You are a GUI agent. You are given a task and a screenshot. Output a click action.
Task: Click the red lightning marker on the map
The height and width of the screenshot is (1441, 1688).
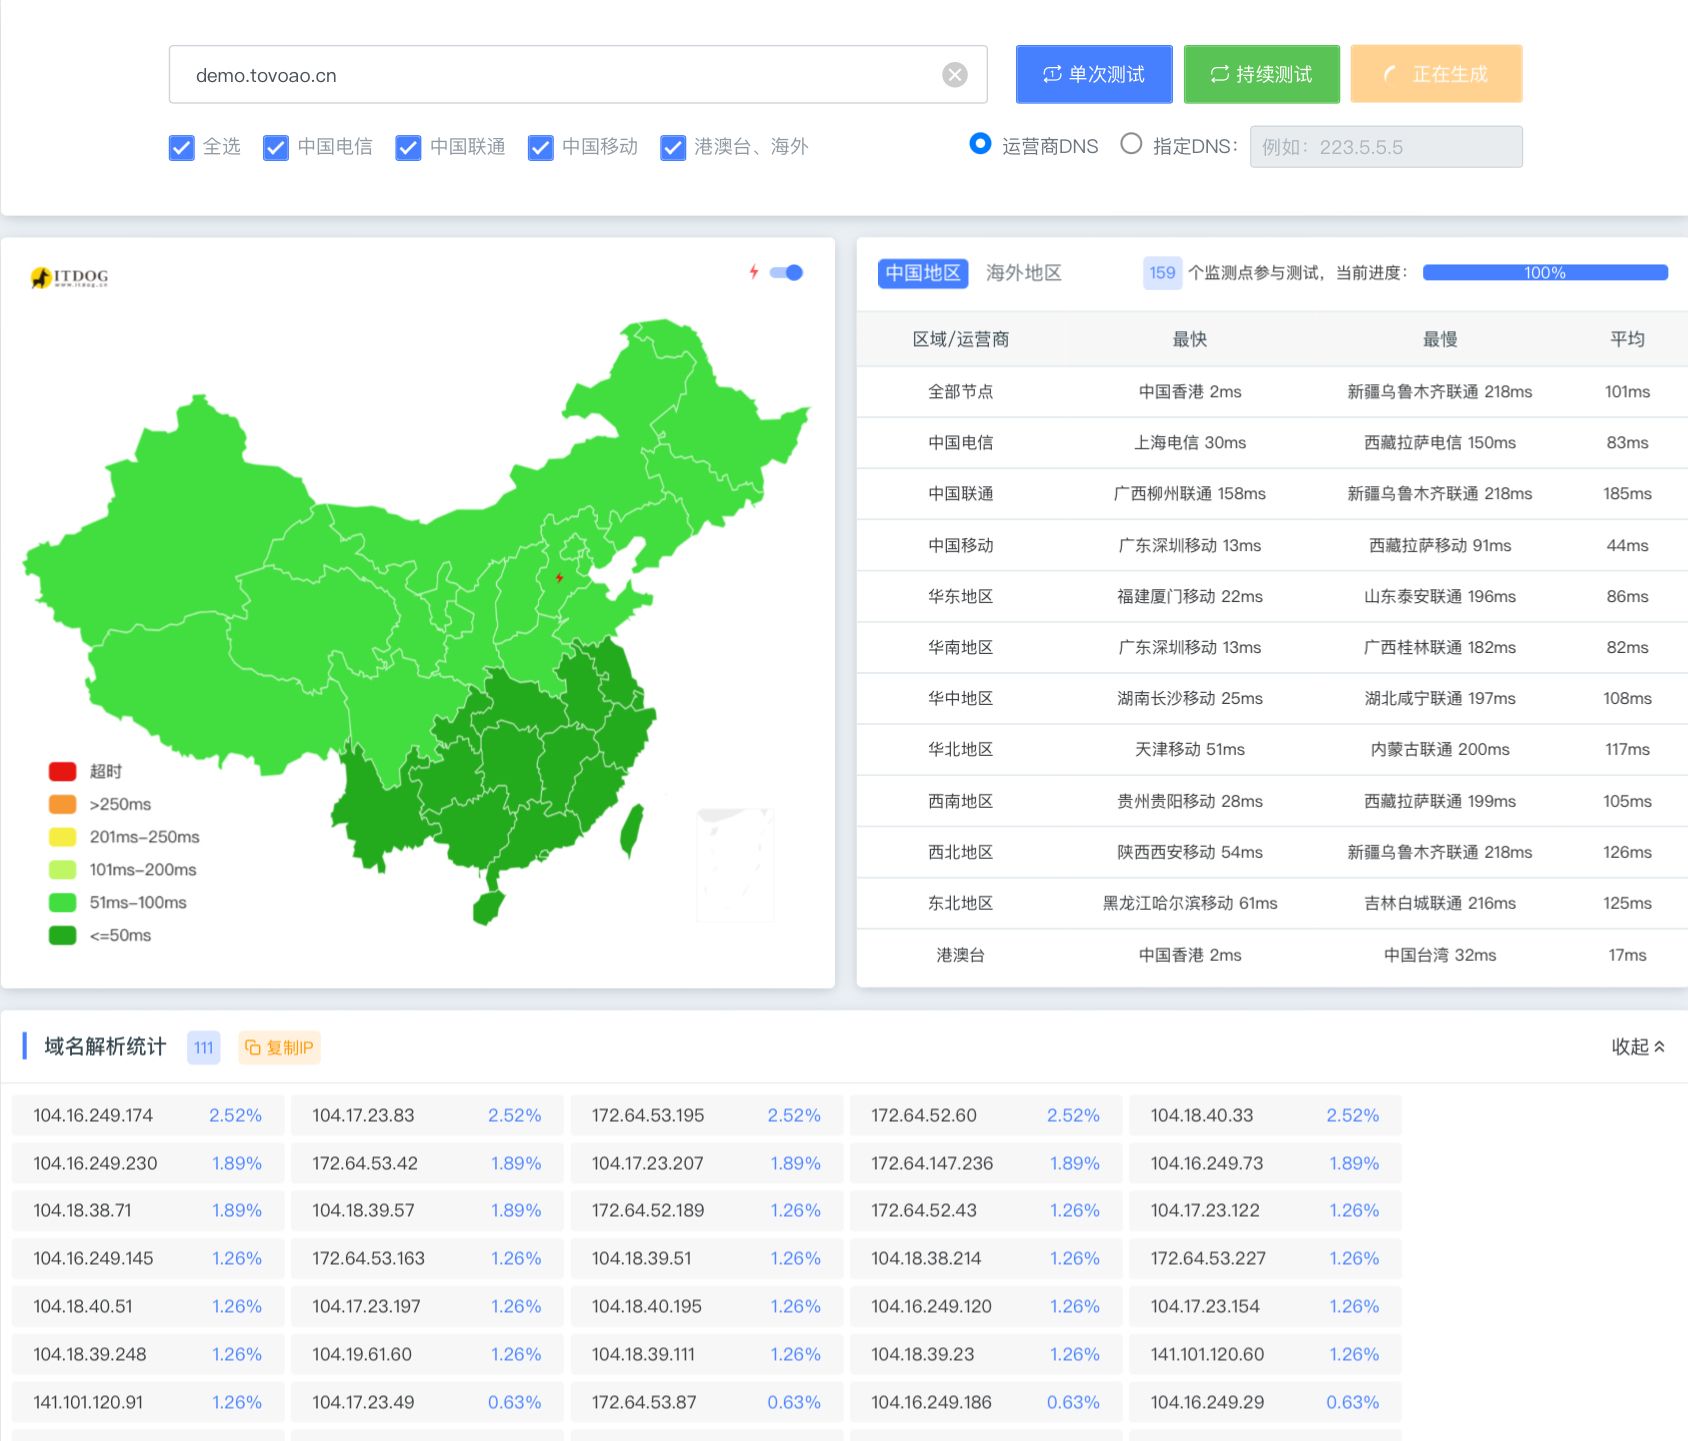(559, 578)
